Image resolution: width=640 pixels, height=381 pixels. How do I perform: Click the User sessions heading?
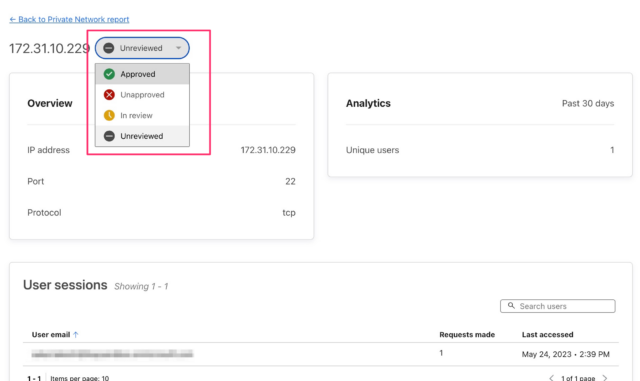65,285
